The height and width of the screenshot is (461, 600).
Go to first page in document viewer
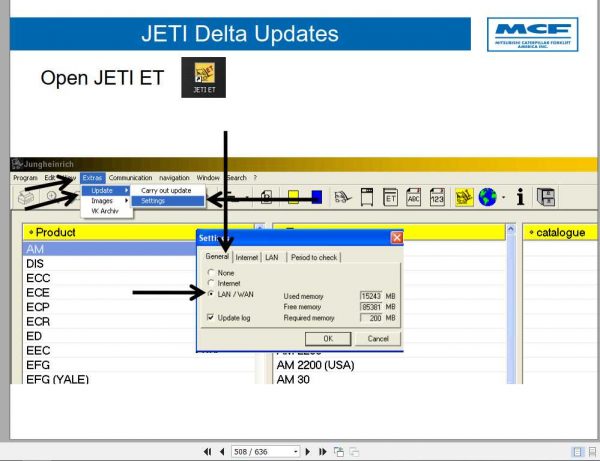tap(207, 452)
